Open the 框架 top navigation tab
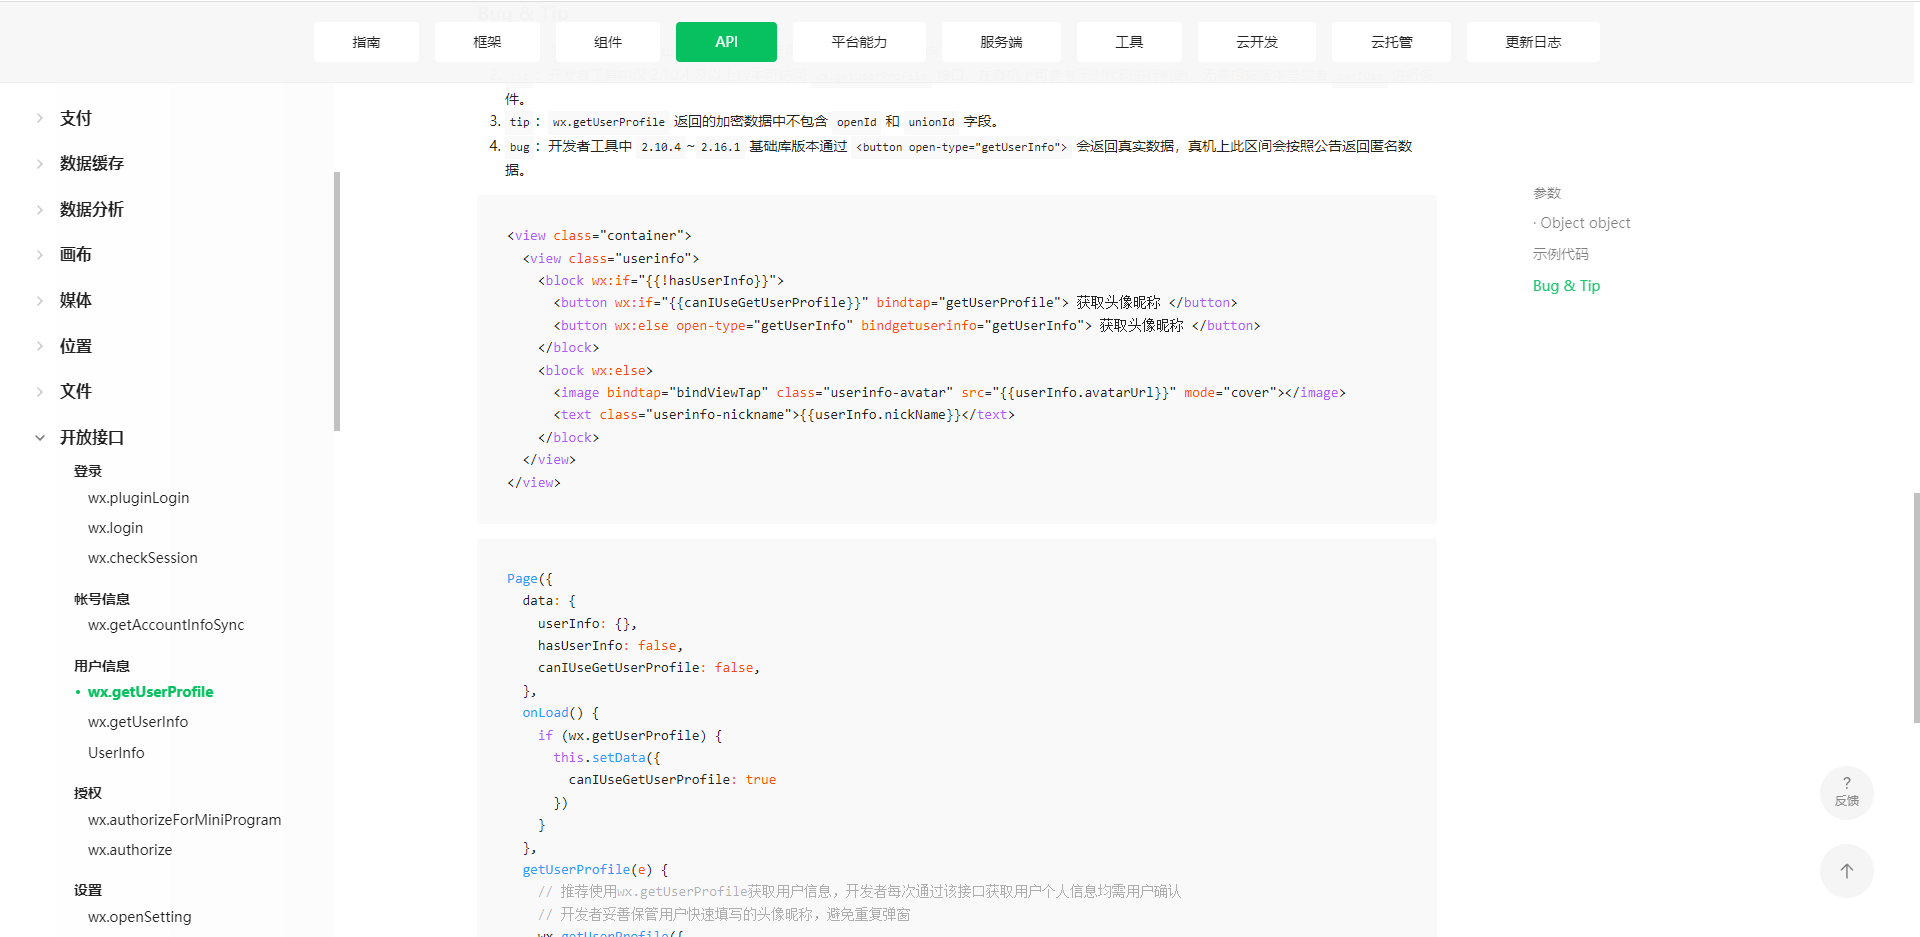 coord(487,42)
